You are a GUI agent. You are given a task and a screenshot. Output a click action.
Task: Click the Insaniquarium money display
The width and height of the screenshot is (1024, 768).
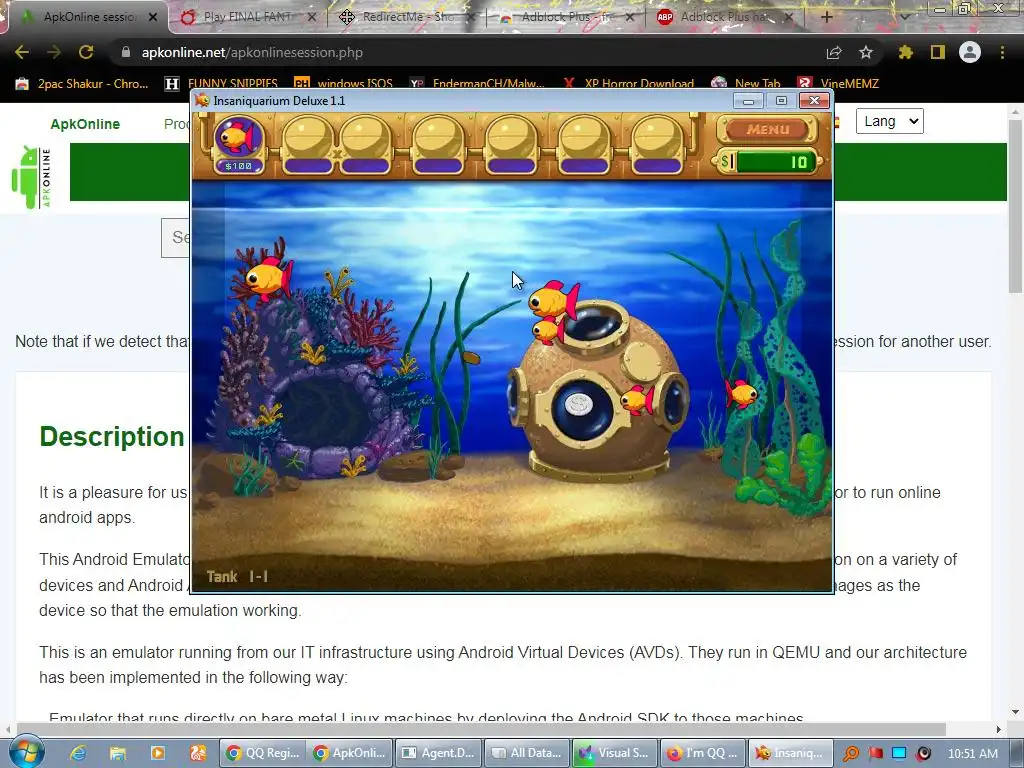(769, 161)
